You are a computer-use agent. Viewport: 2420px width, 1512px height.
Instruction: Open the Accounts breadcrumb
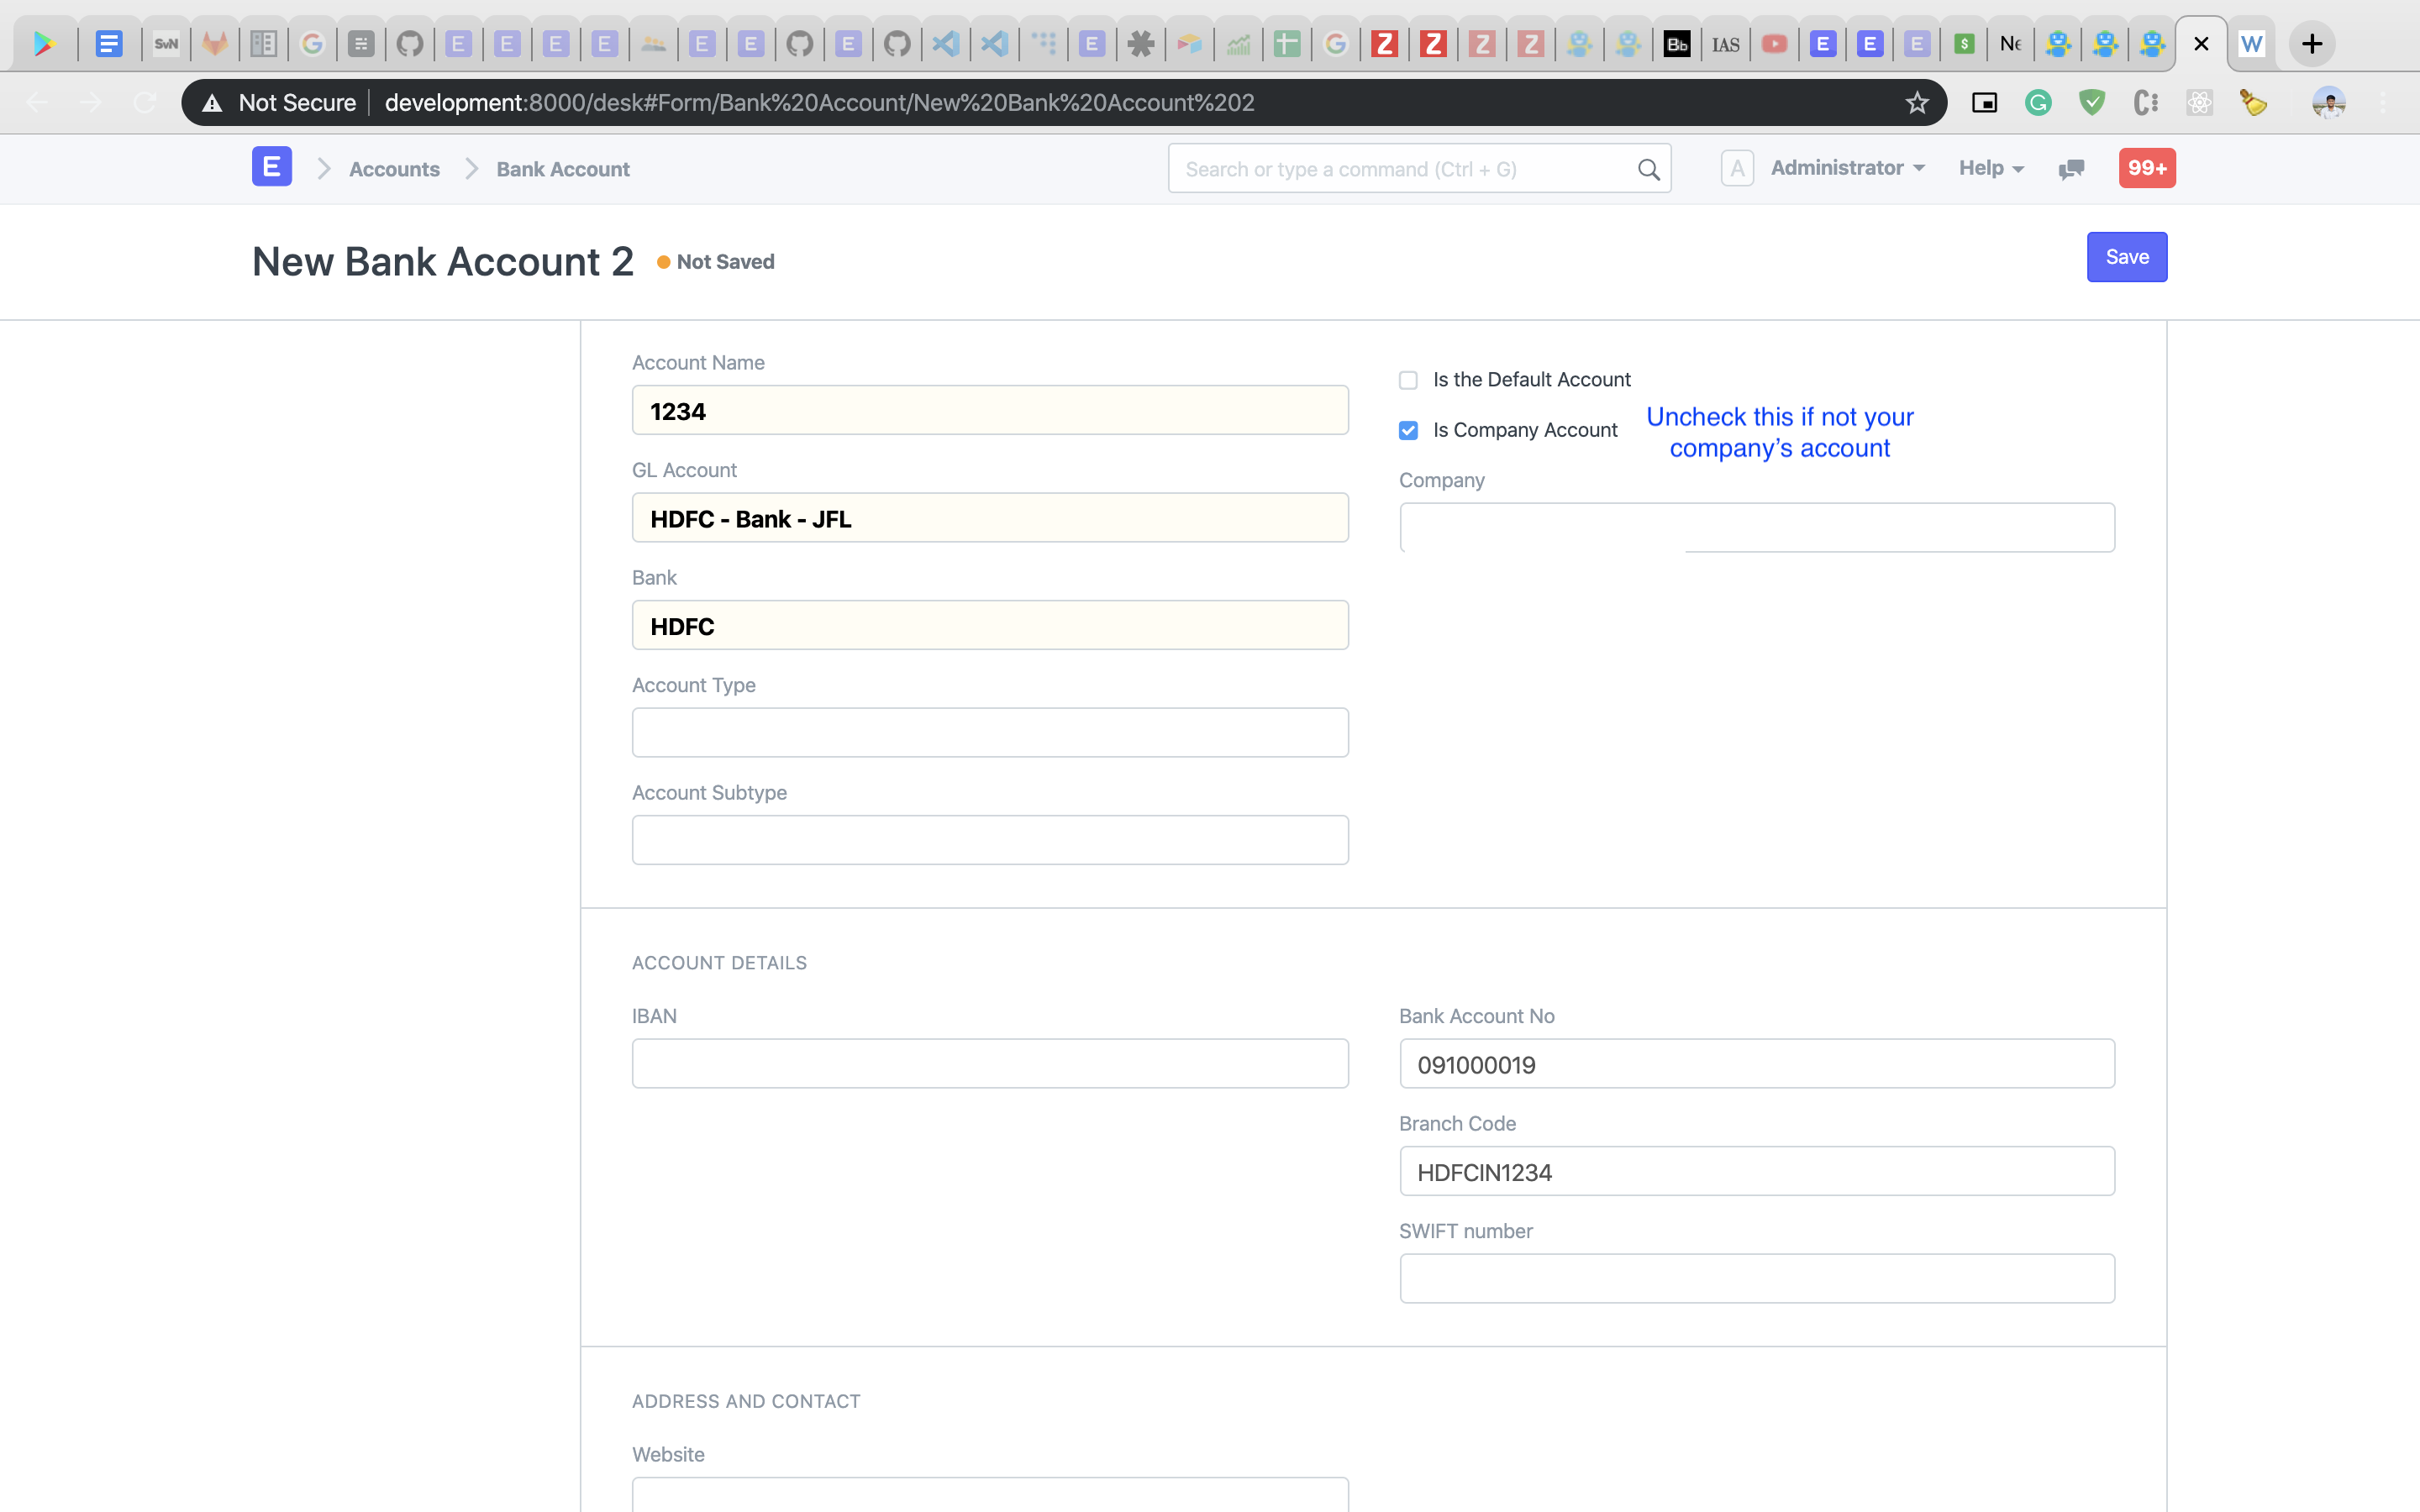(394, 169)
